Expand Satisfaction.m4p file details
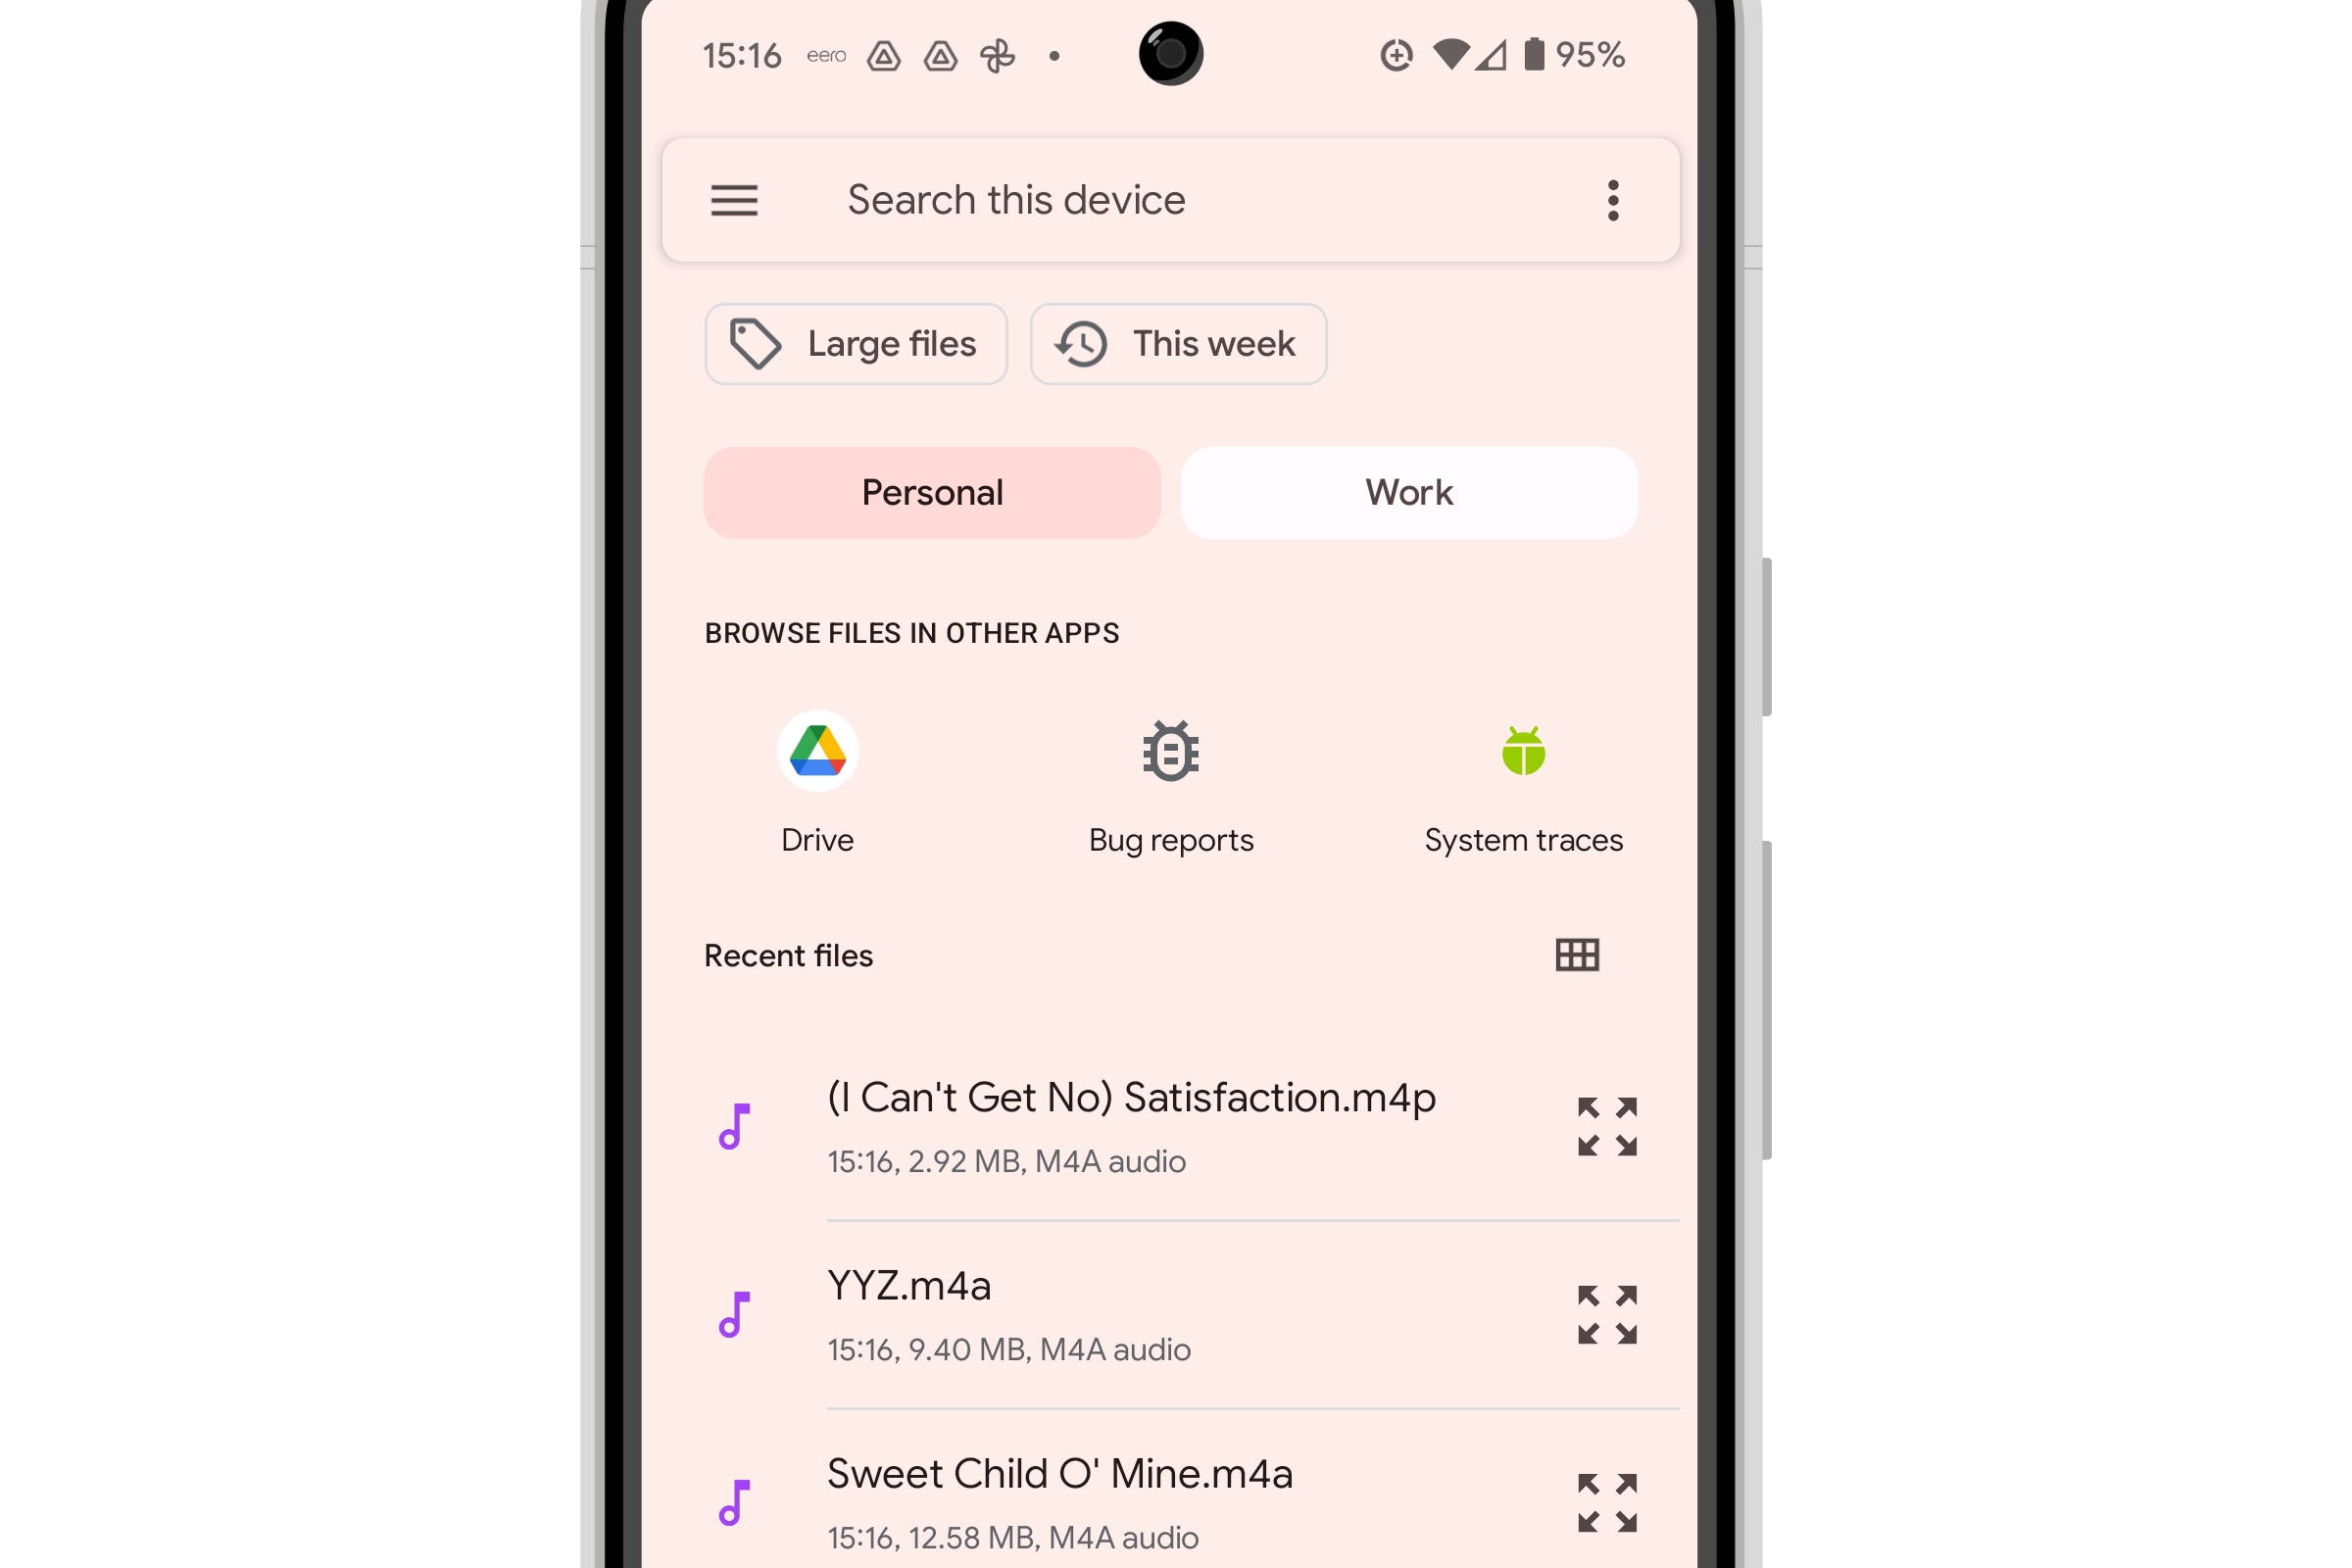This screenshot has width=2352, height=1568. coord(1603,1125)
